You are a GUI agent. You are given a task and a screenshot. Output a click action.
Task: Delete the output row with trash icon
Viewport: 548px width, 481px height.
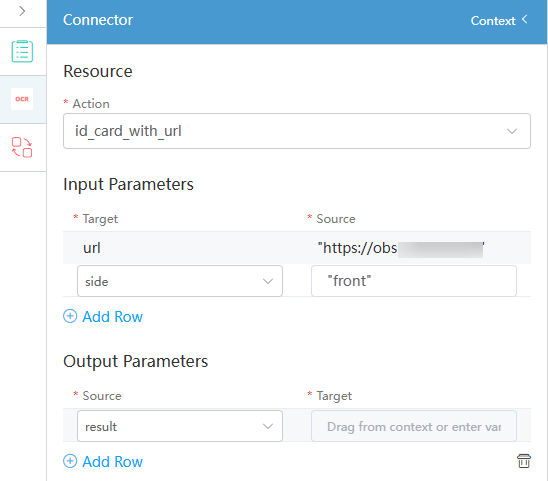(524, 461)
